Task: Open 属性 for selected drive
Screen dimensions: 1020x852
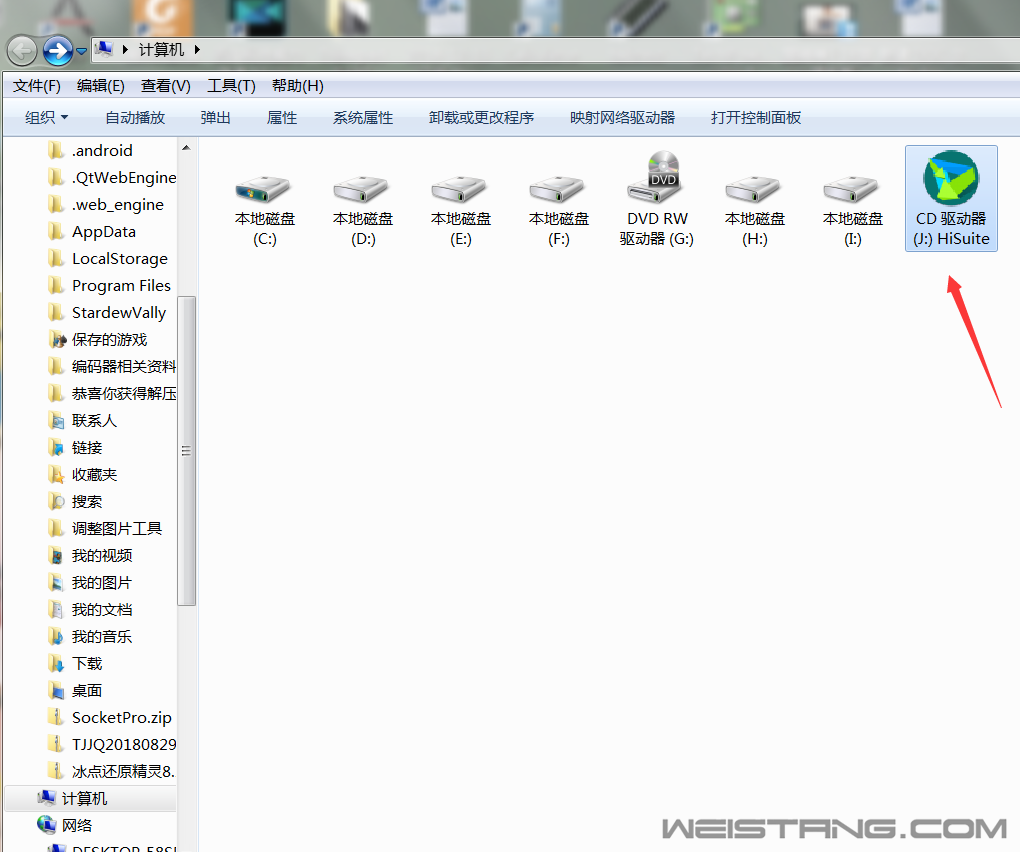Action: [x=282, y=118]
